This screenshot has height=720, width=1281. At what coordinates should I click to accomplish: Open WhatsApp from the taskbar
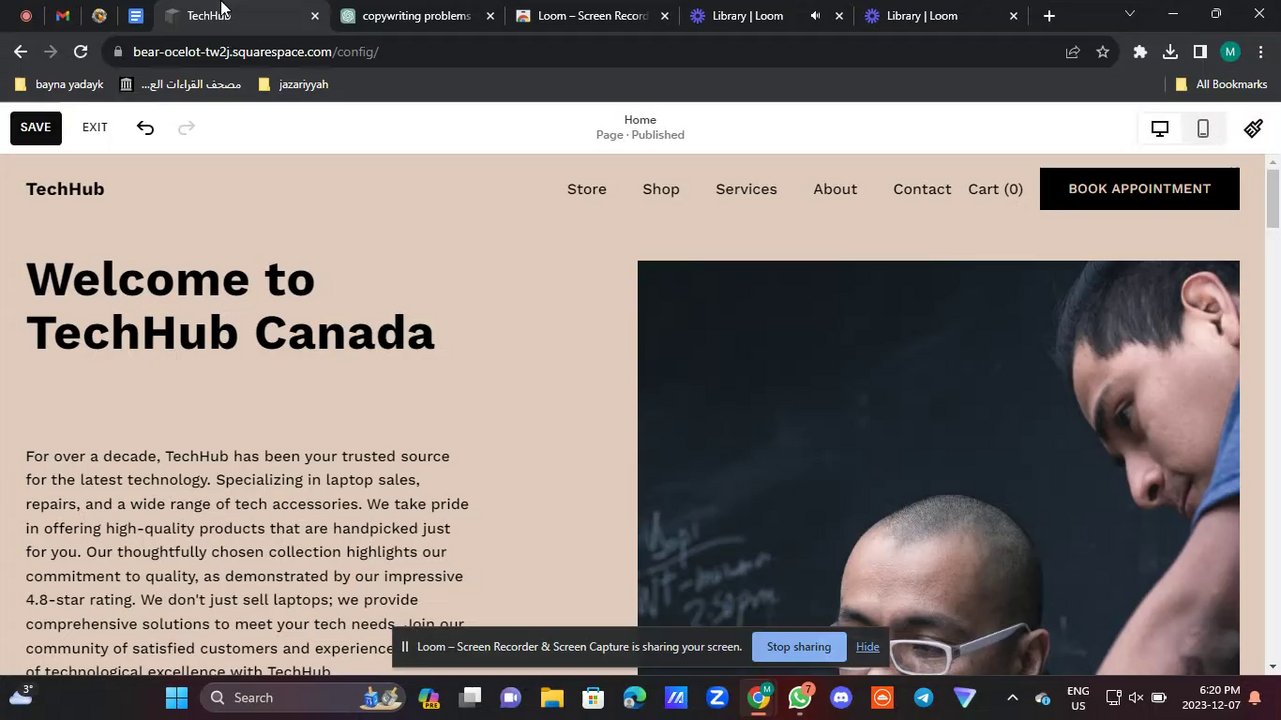point(800,697)
